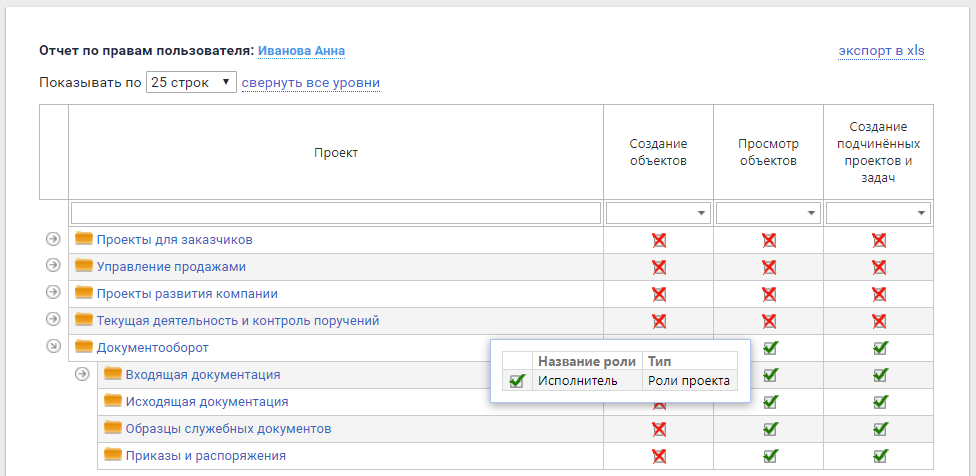Open the Входящая документация project link

(202, 374)
